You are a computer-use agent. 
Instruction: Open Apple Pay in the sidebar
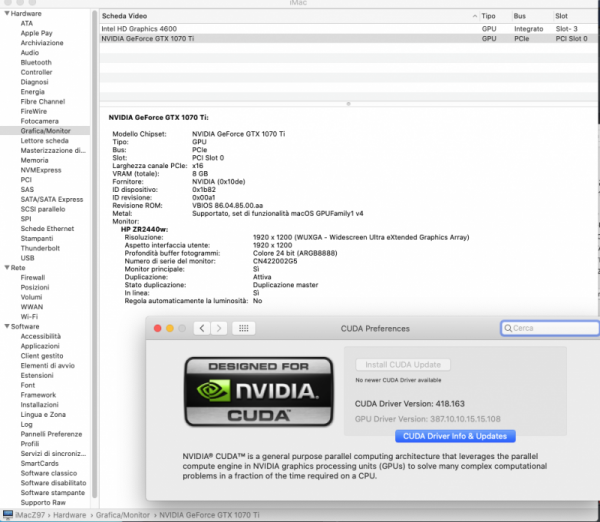[36, 33]
